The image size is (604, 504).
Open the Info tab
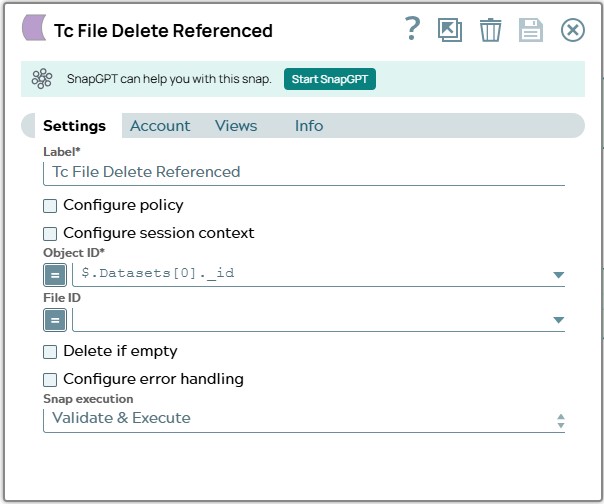(309, 126)
